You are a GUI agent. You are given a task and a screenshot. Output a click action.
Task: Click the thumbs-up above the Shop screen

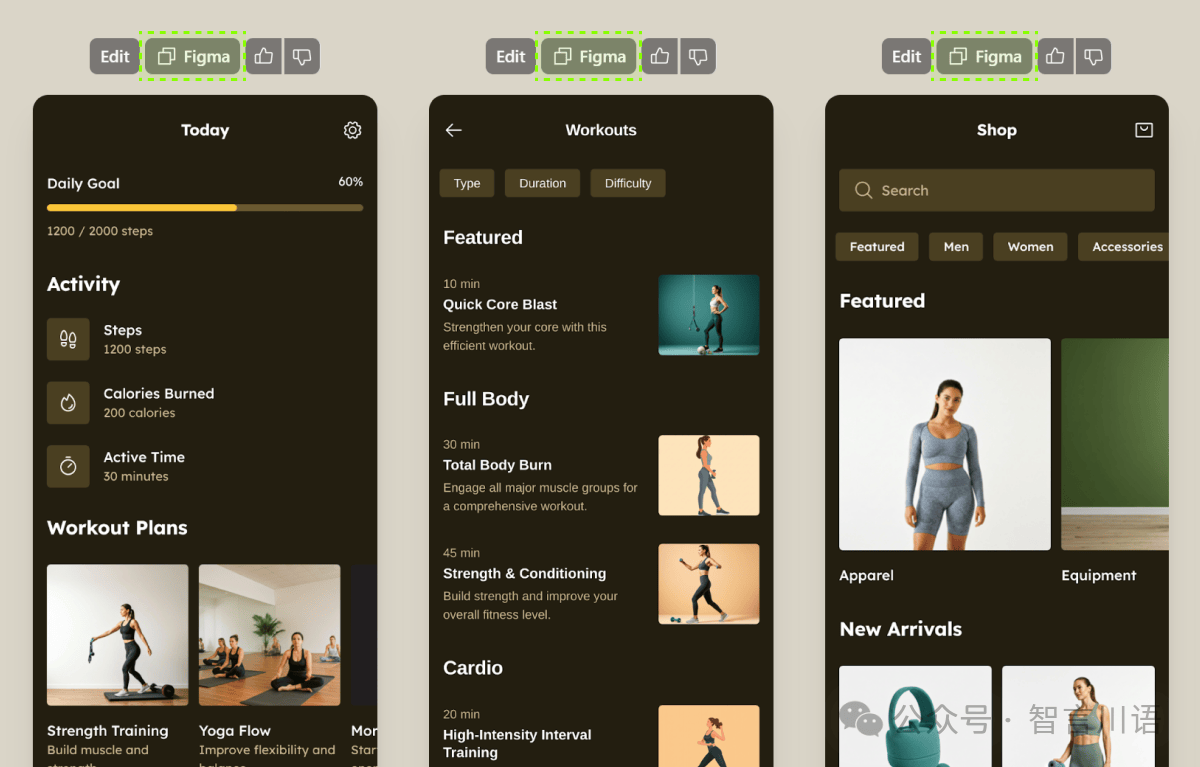1055,56
